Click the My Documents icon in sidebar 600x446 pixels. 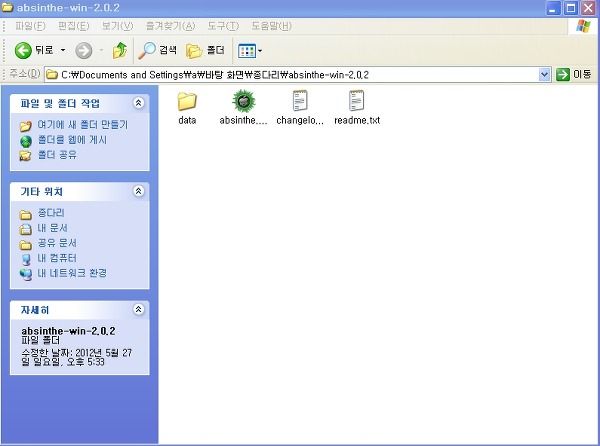[26, 229]
